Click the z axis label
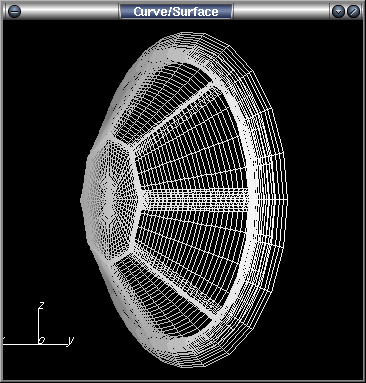The image size is (366, 383). pos(42,305)
